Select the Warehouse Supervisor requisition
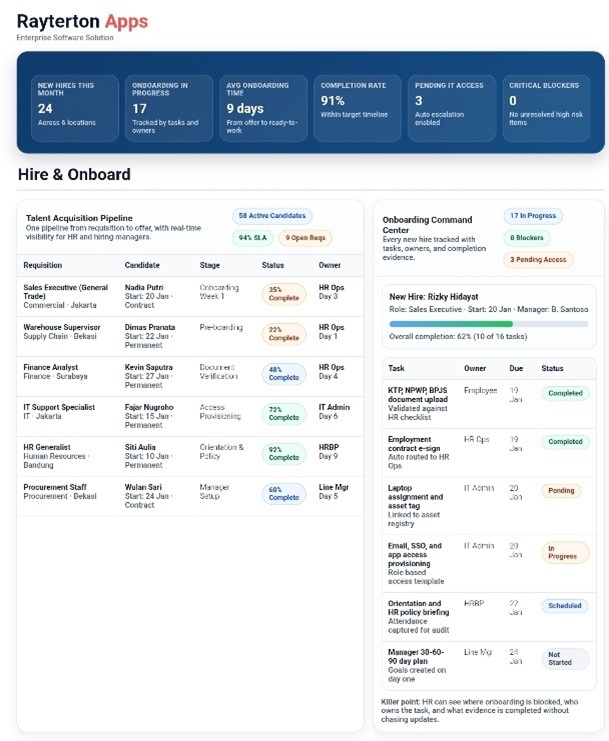 [x=61, y=327]
